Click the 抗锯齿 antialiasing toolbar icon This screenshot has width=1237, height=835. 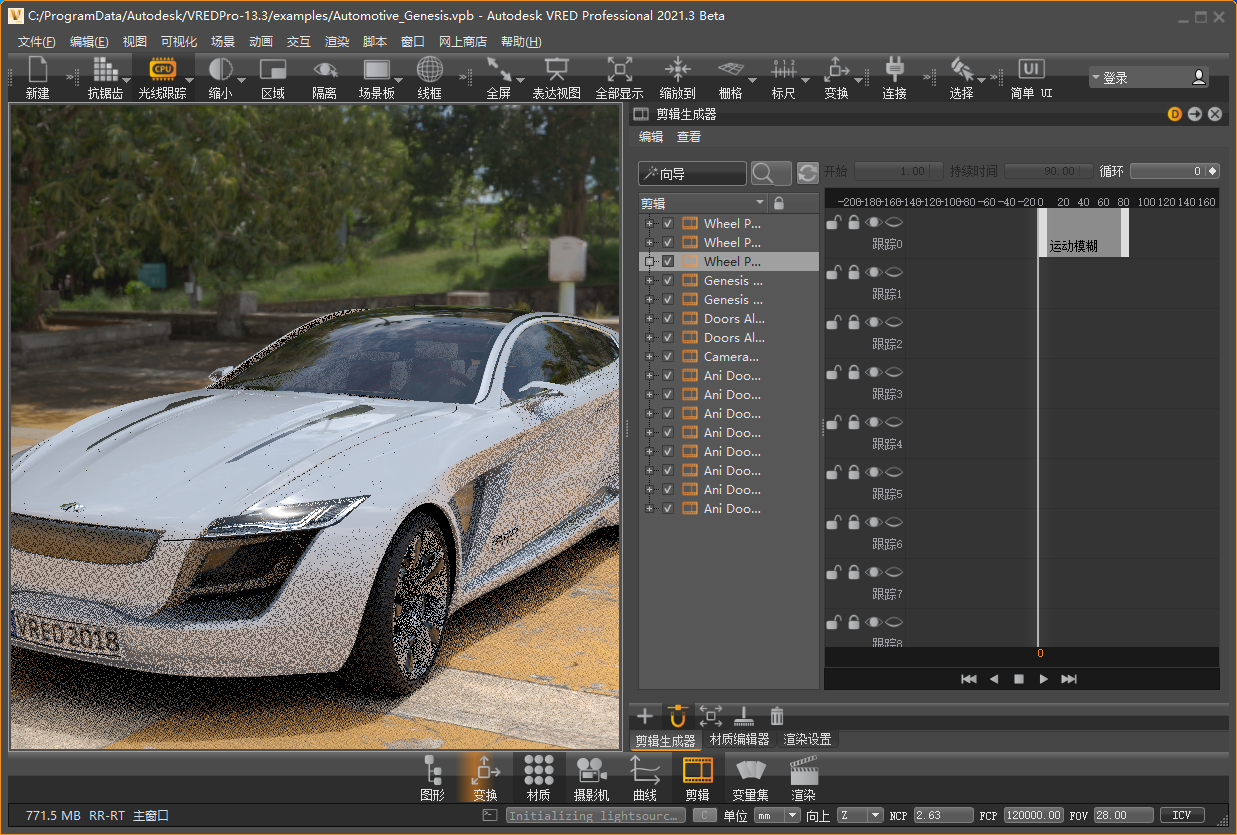105,70
